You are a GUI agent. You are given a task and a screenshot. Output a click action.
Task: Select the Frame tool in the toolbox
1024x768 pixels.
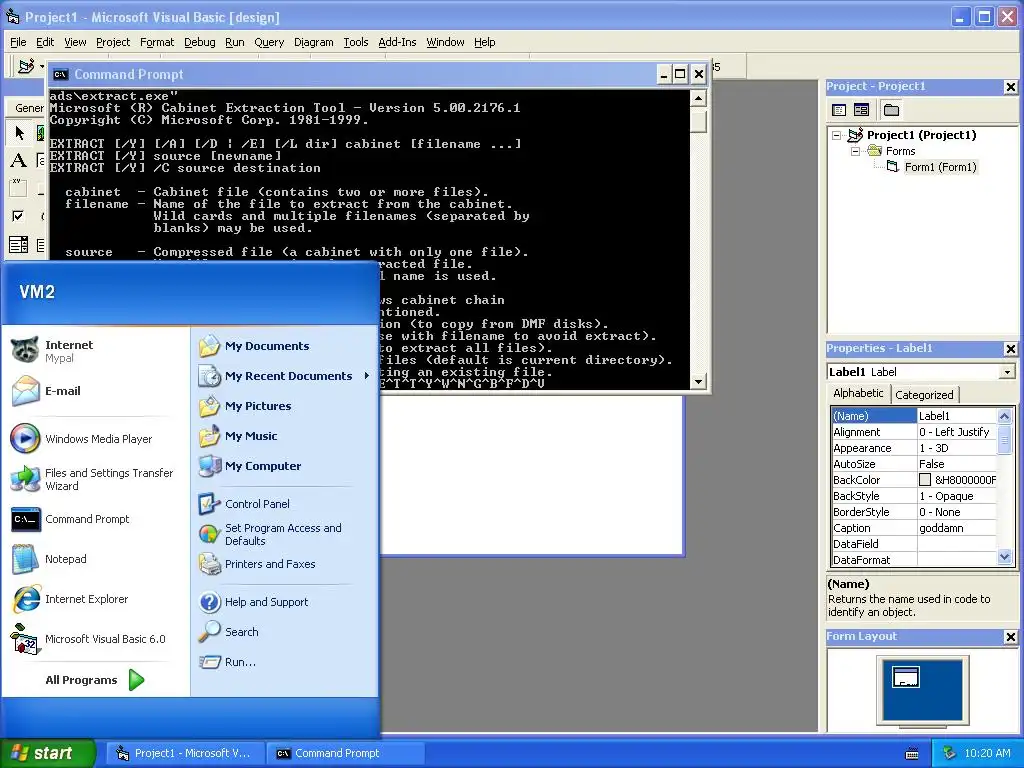[18, 188]
